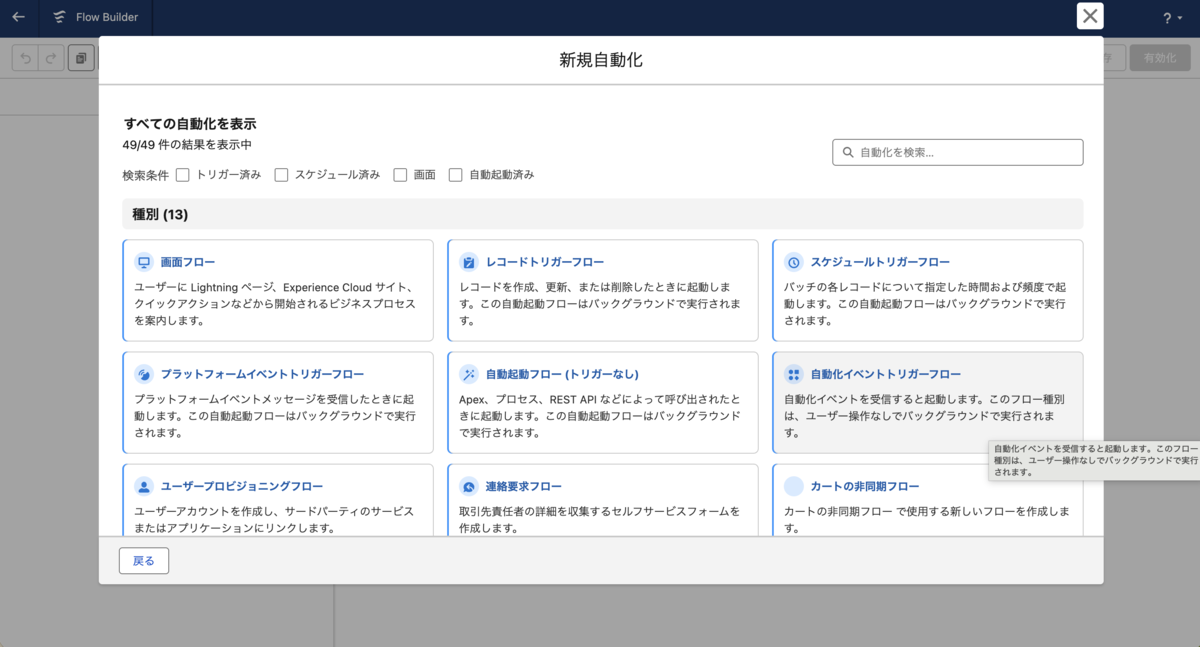Click the 新規自動化 dialog title
Viewport: 1200px width, 647px height.
pyautogui.click(x=601, y=61)
